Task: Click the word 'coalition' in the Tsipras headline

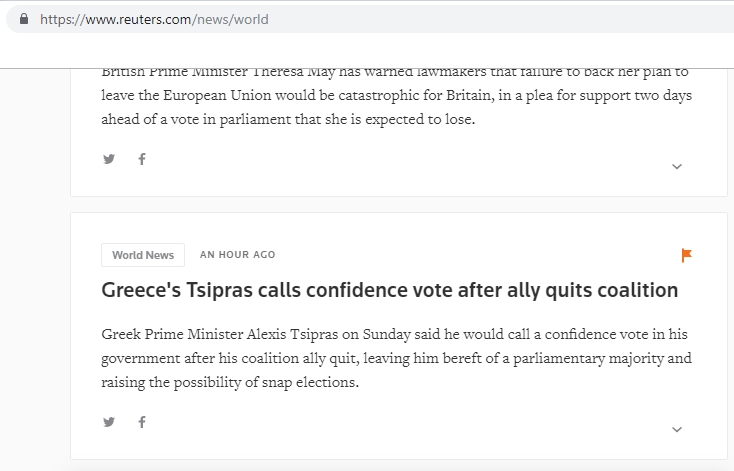Action: (630, 290)
